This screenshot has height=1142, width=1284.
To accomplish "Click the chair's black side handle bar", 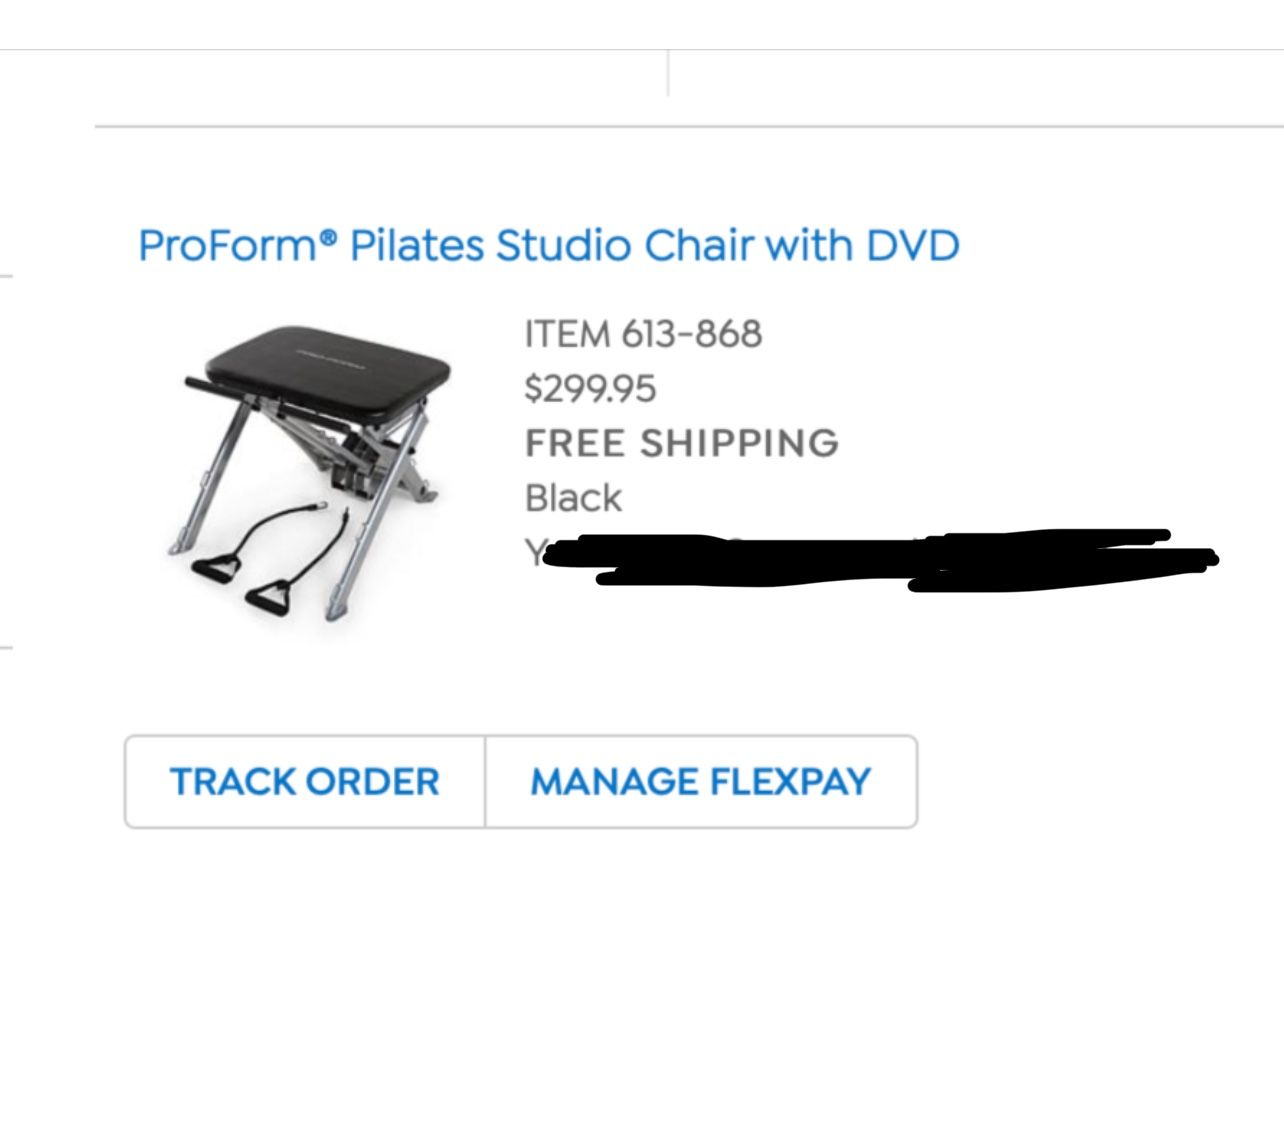I will [212, 386].
